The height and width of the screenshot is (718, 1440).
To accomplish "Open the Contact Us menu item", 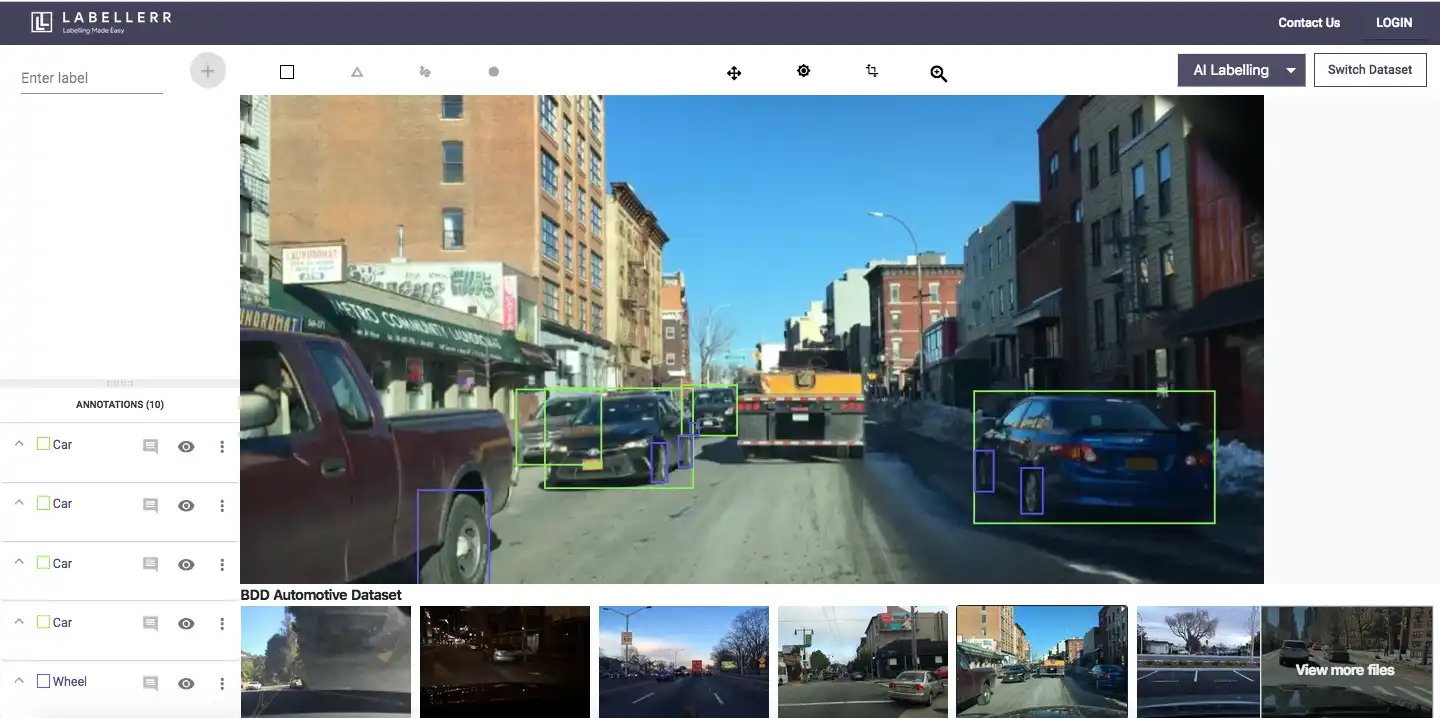I will pos(1308,22).
